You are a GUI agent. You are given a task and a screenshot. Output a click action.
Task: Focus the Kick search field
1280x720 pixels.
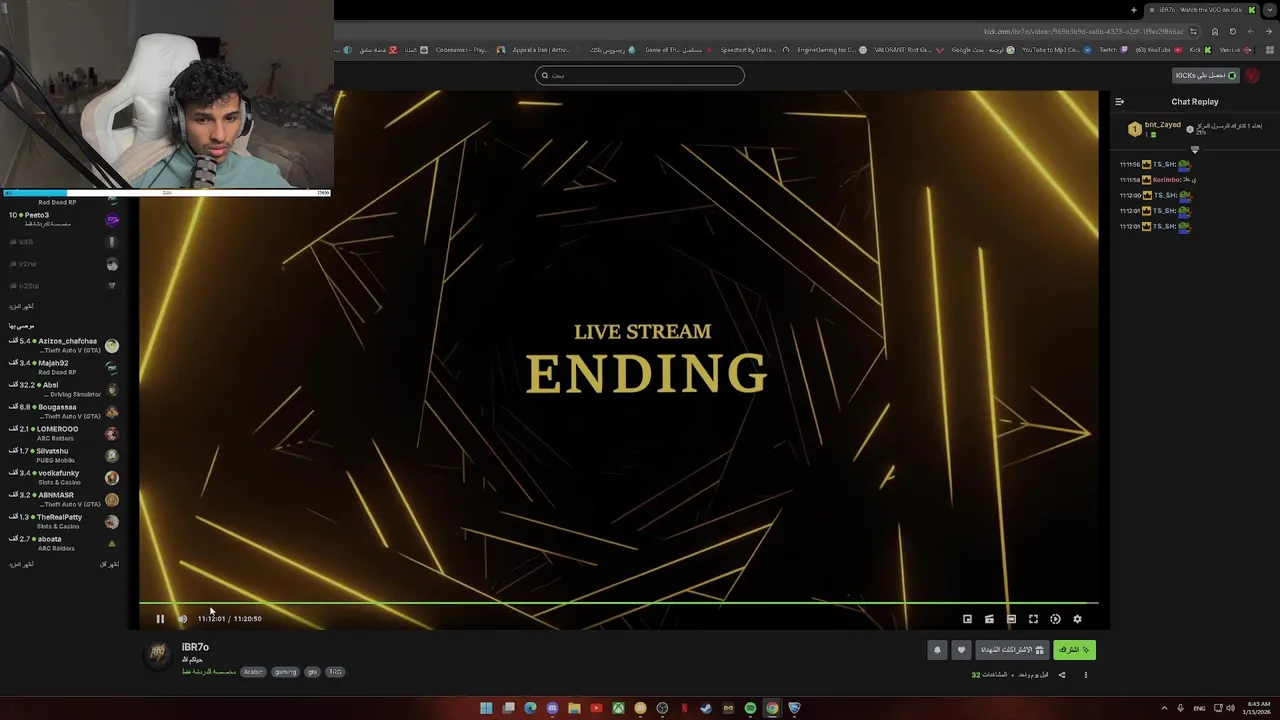pyautogui.click(x=640, y=75)
